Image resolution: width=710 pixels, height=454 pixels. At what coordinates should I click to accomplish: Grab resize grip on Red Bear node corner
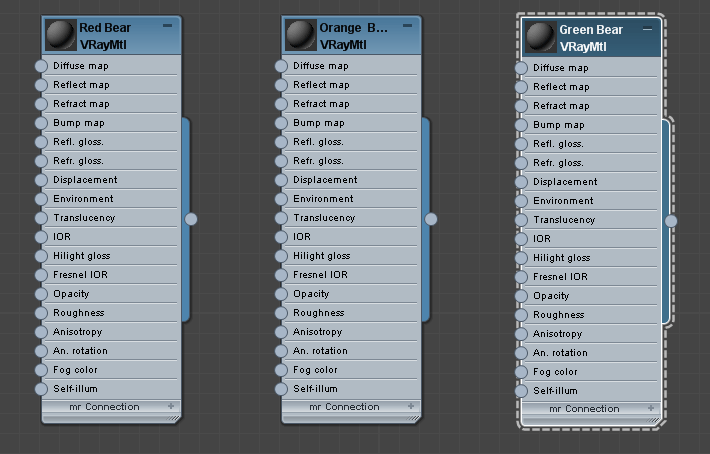click(174, 418)
